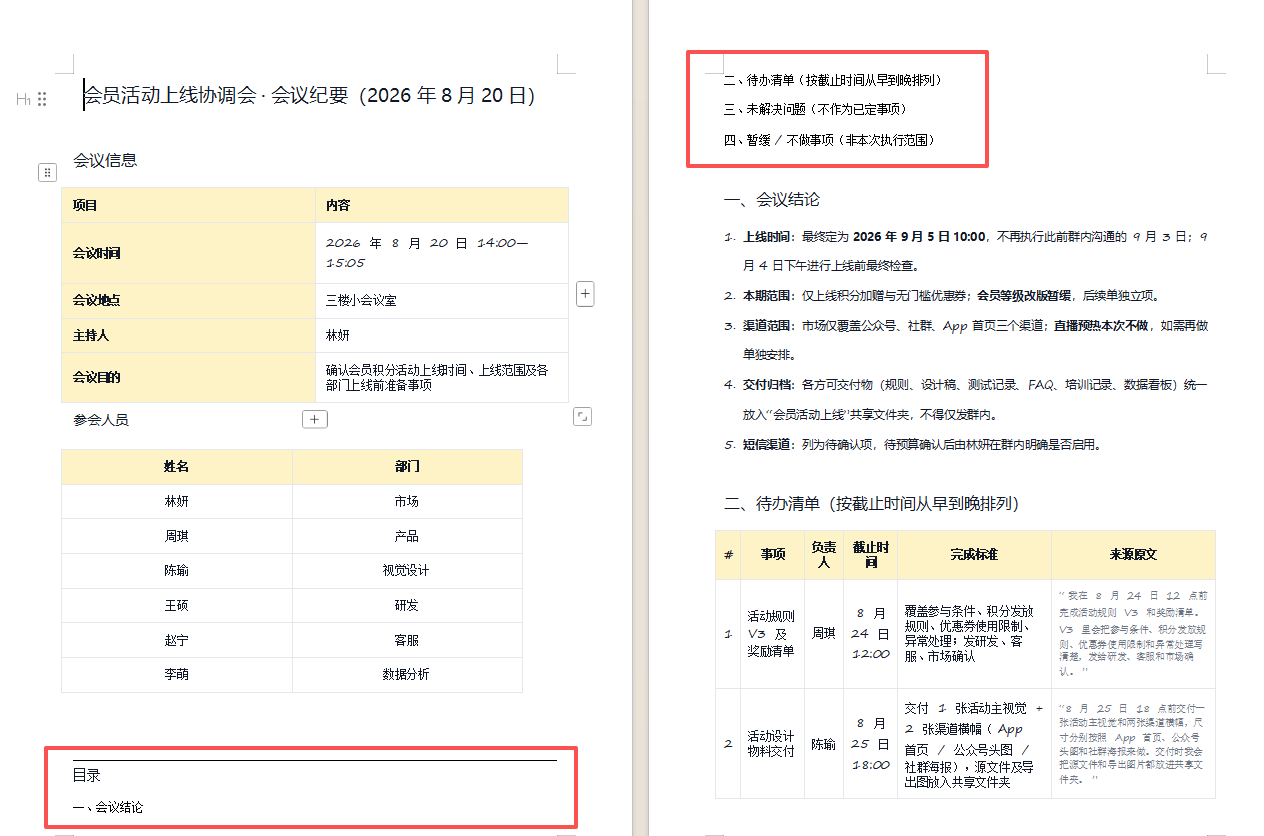Select the # header cell in the todo table
The height and width of the screenshot is (836, 1264).
(x=728, y=555)
